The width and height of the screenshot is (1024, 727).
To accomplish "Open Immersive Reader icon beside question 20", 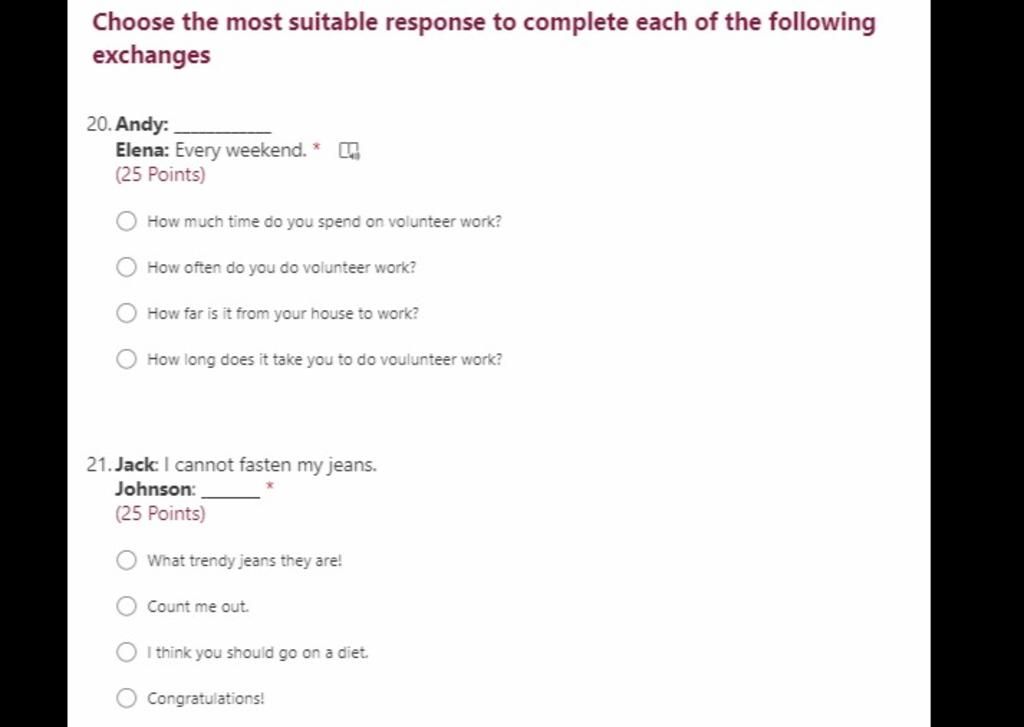I will click(x=349, y=151).
